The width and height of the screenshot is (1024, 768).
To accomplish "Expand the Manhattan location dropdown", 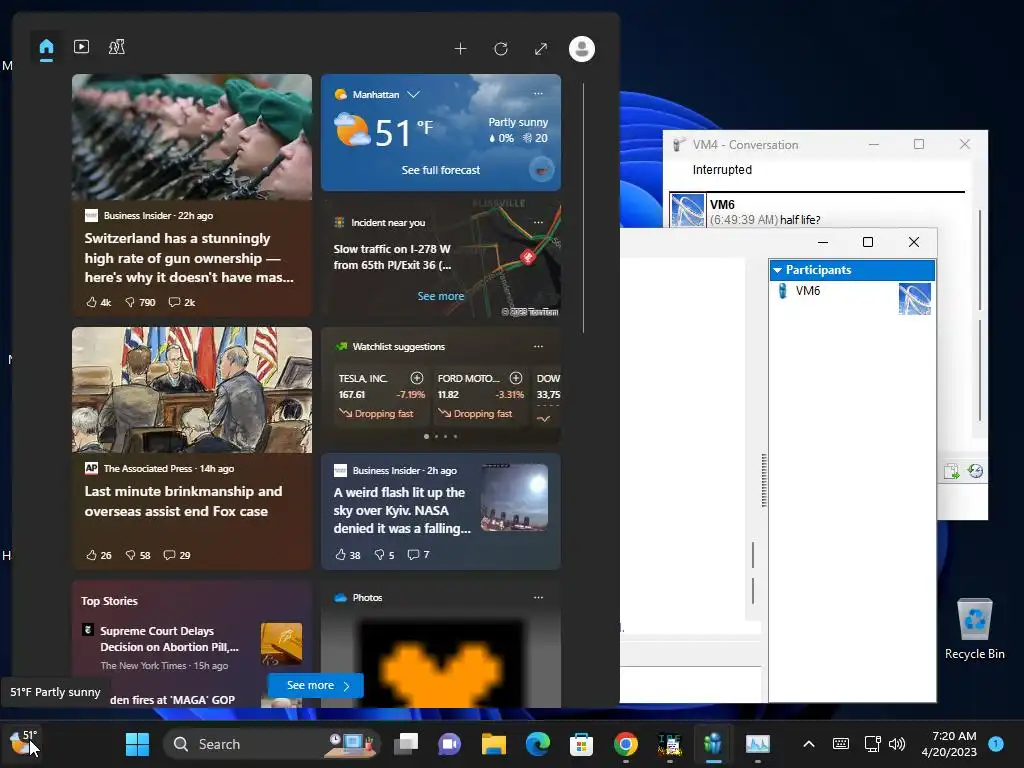I will (413, 94).
